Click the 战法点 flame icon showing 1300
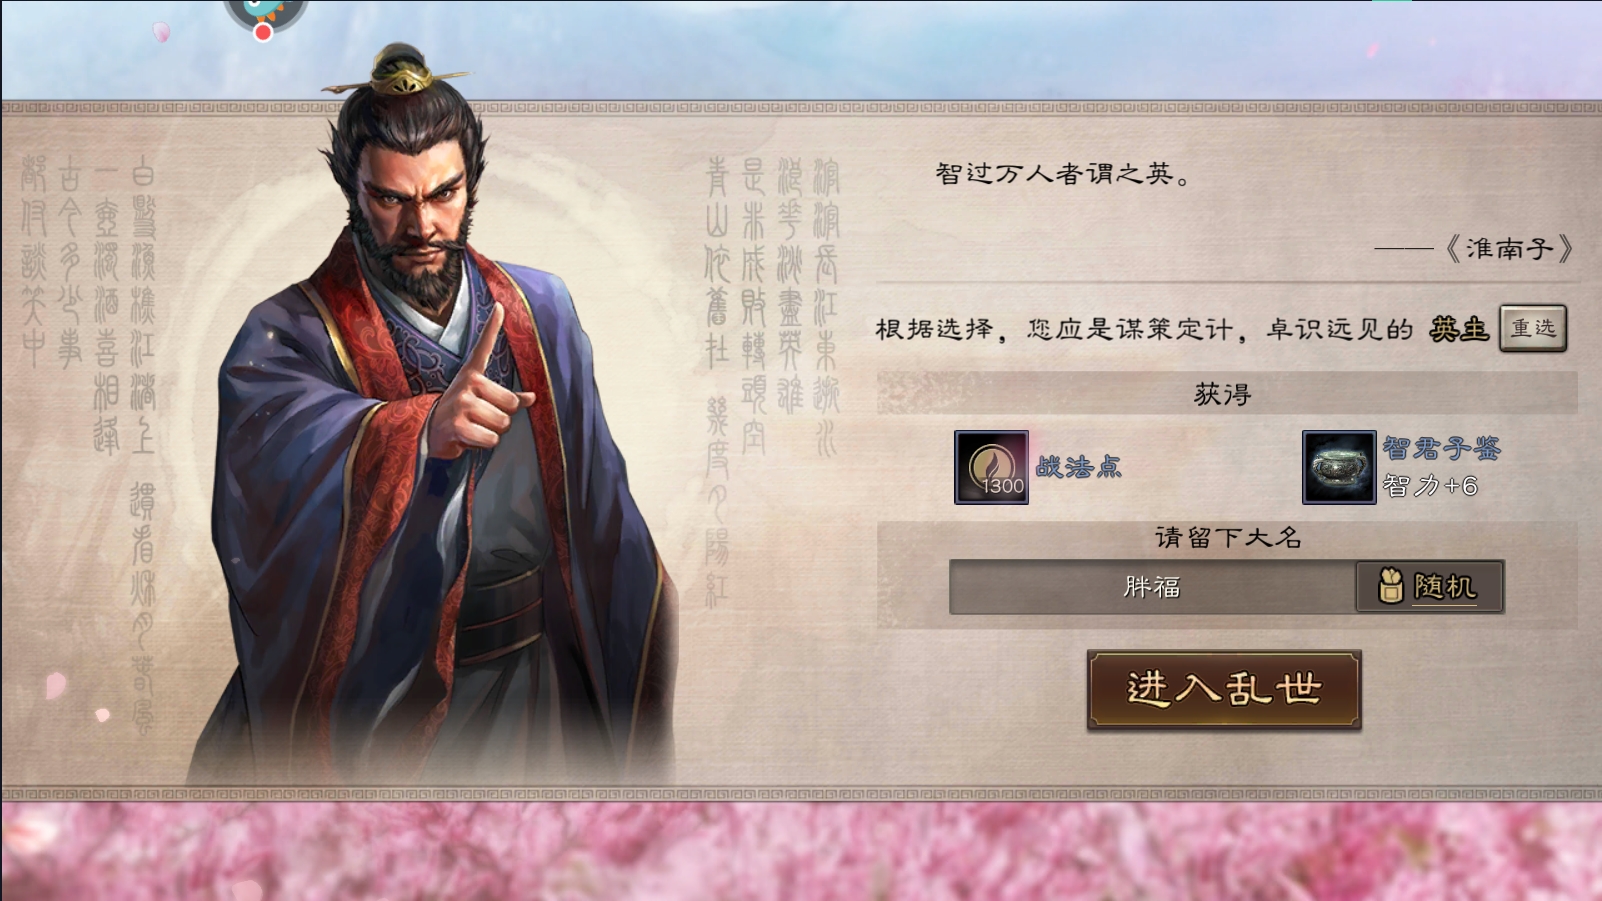 [x=991, y=467]
